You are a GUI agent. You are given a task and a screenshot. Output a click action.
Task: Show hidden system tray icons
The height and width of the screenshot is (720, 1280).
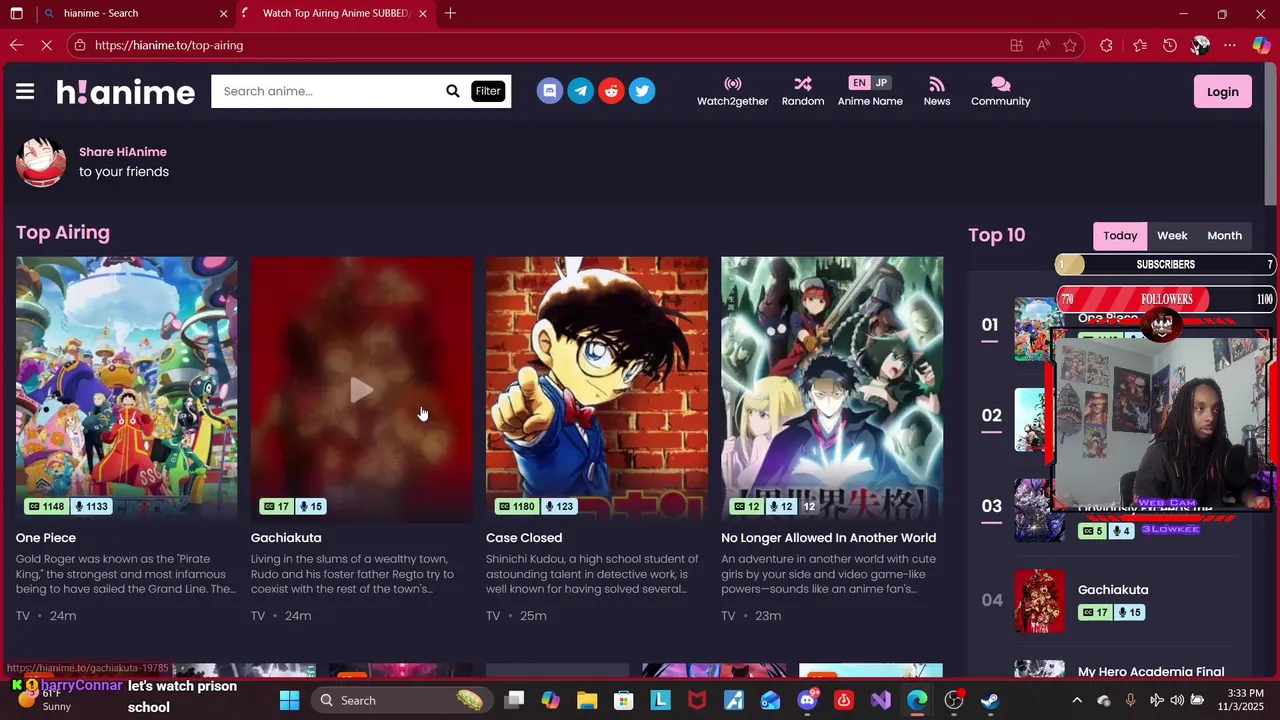[1077, 700]
